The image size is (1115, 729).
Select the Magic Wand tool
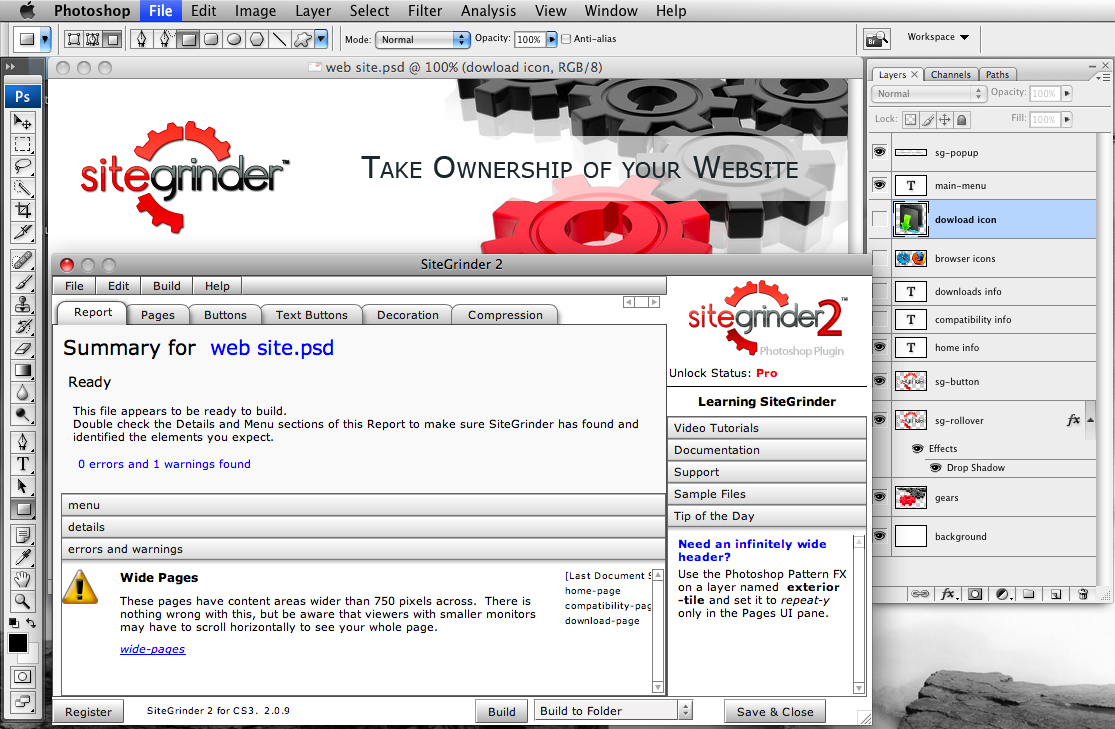coord(23,188)
